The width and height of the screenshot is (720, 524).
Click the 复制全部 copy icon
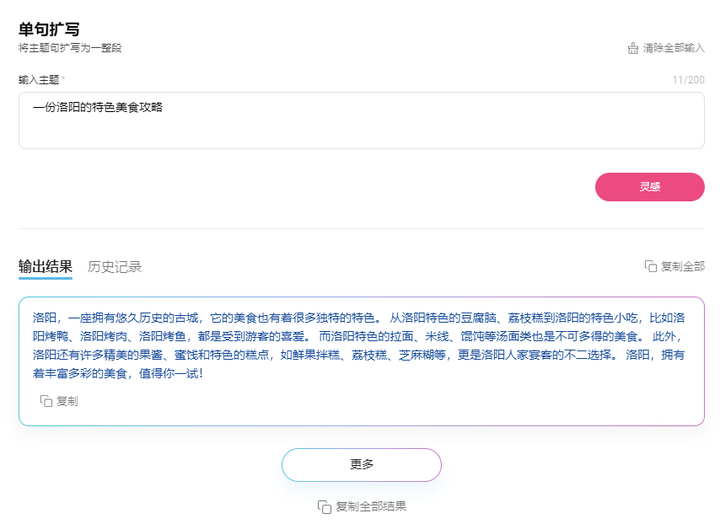(651, 266)
